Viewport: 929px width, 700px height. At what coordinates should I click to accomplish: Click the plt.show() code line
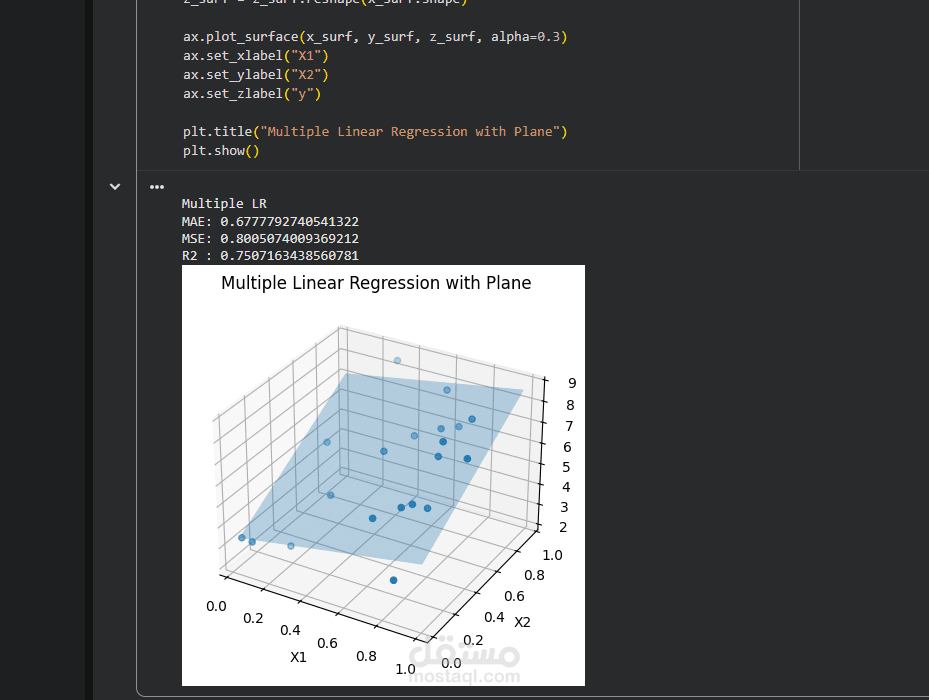tap(221, 151)
